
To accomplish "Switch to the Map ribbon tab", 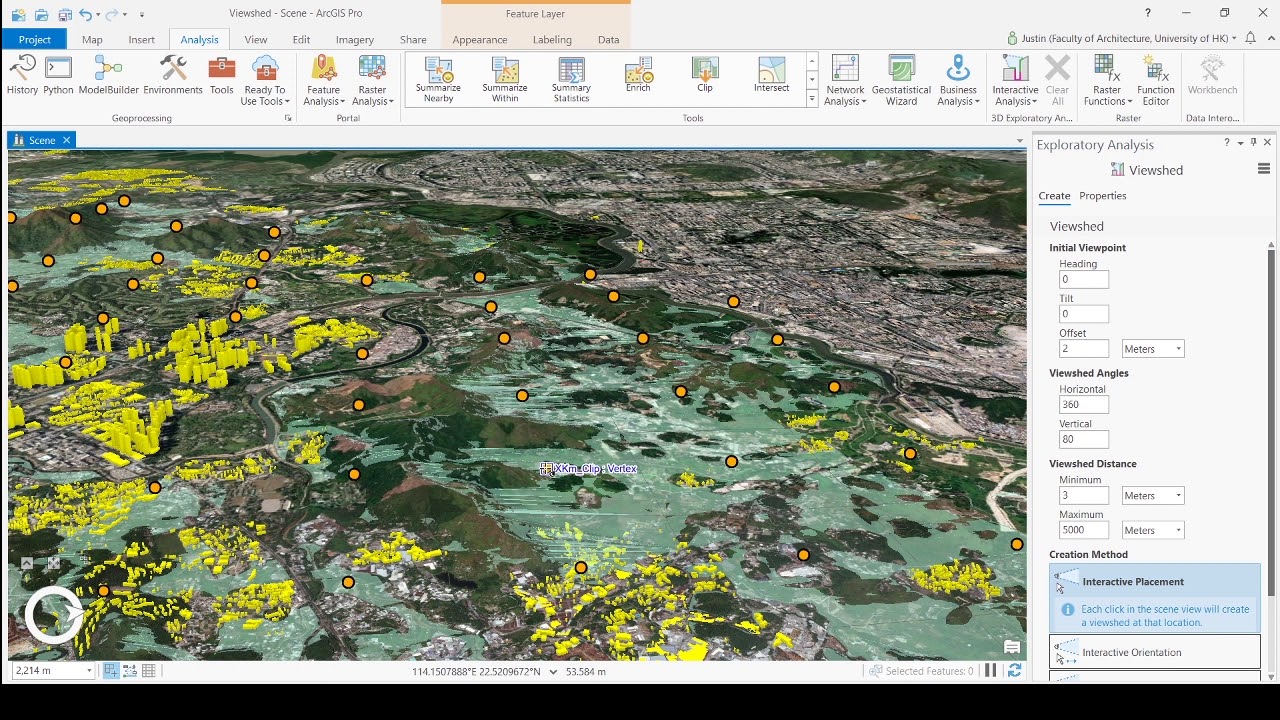I will [x=92, y=39].
